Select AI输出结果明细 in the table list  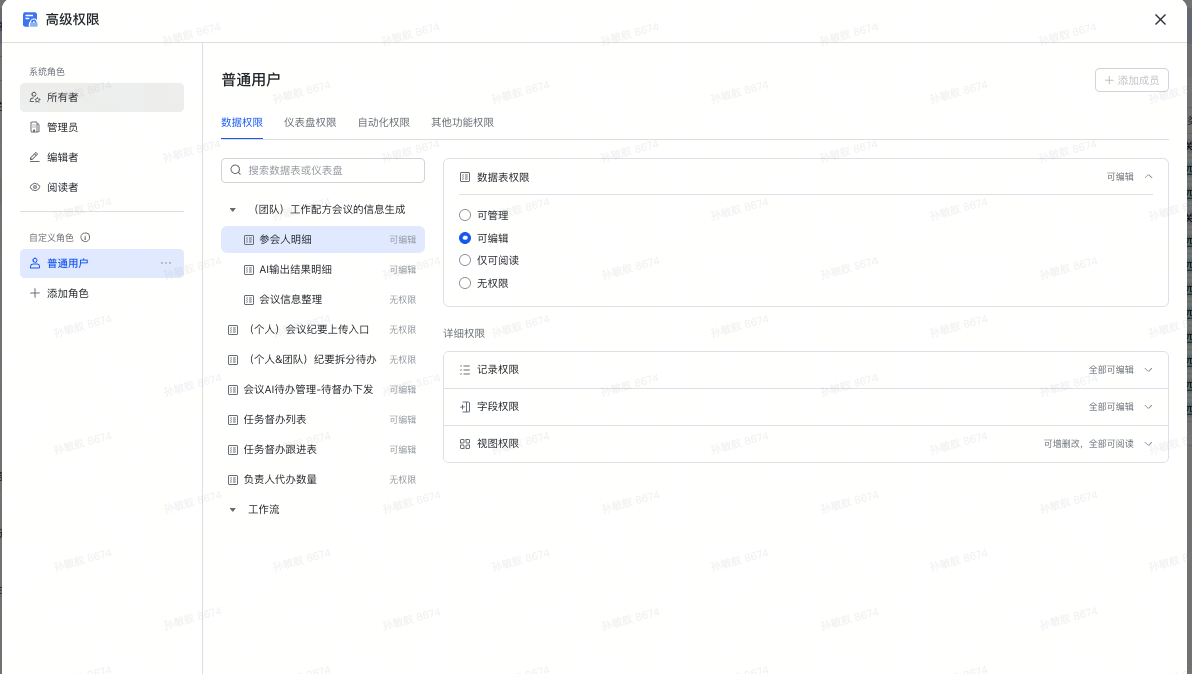[295, 270]
